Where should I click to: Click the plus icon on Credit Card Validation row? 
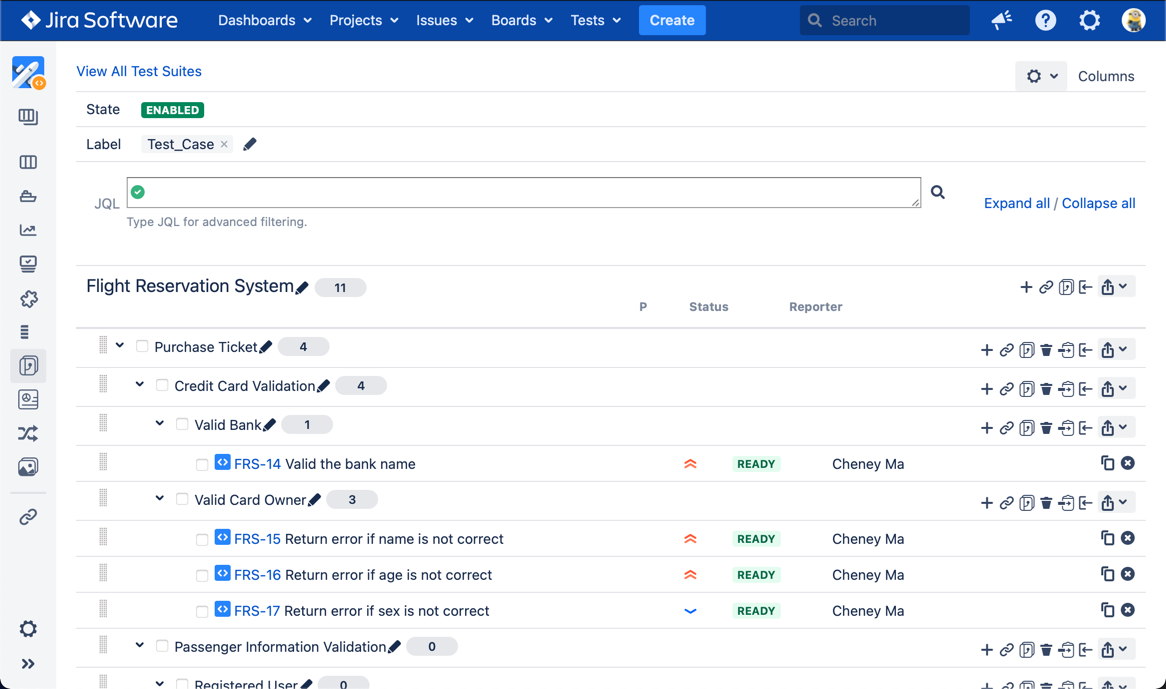tap(986, 389)
